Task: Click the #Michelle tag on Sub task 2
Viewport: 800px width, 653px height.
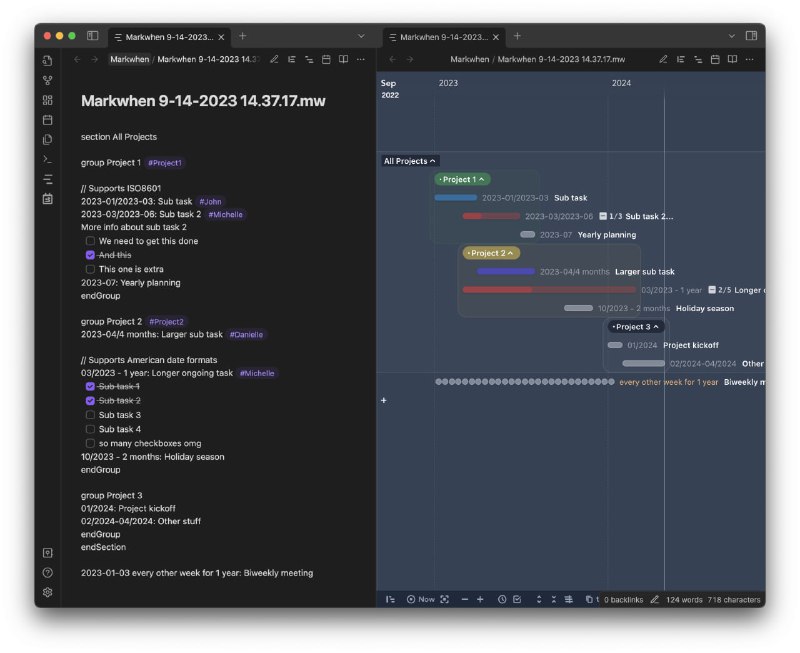Action: pyautogui.click(x=225, y=214)
